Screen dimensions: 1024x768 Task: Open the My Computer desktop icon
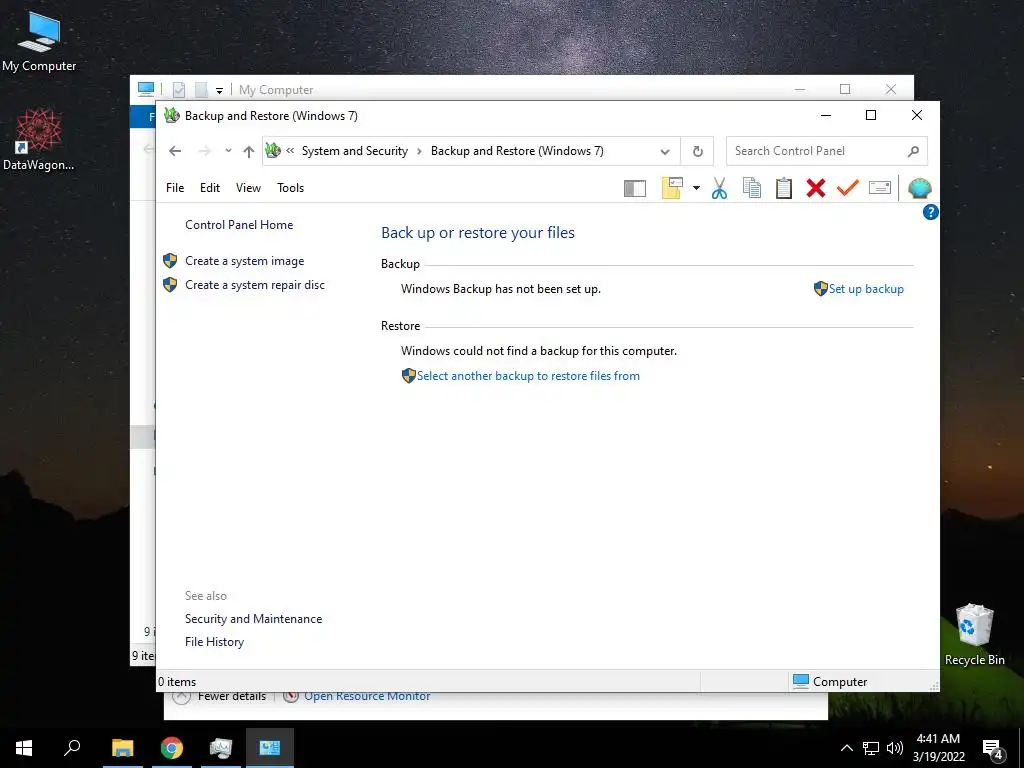[x=39, y=42]
